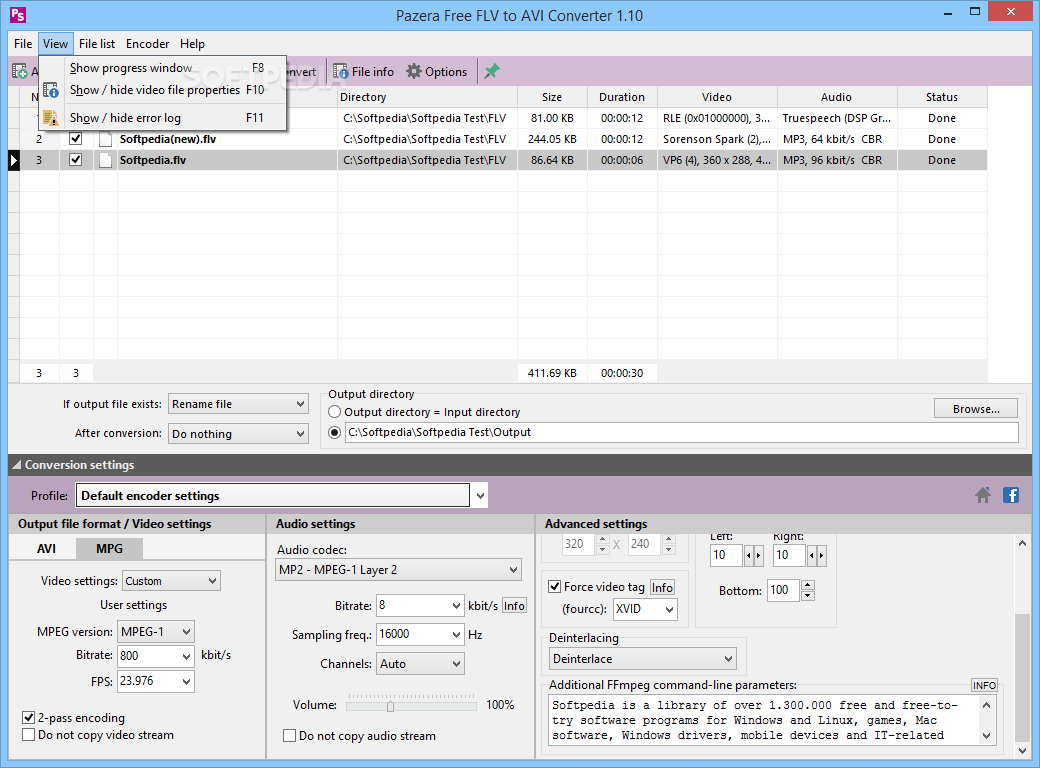Switch to the AVI tab
The height and width of the screenshot is (768, 1040).
pos(46,548)
